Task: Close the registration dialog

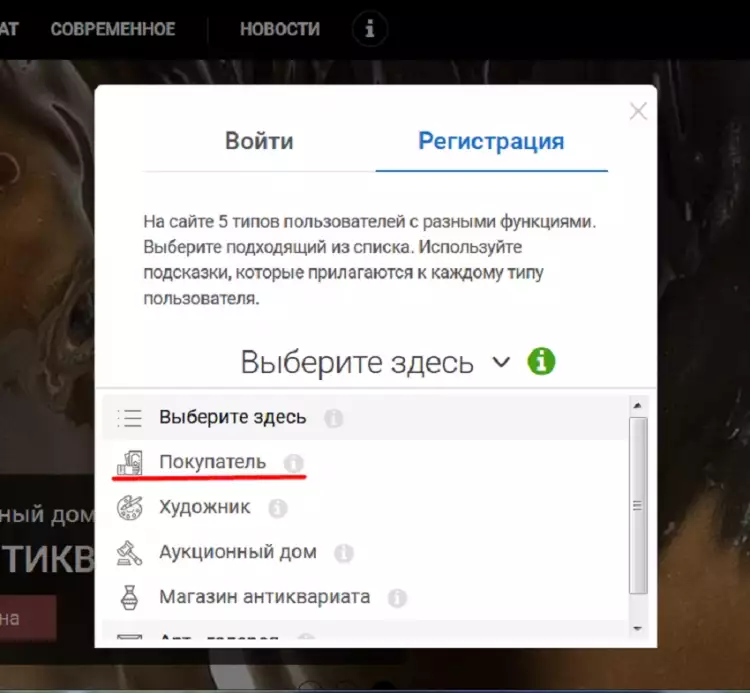Action: pyautogui.click(x=638, y=111)
